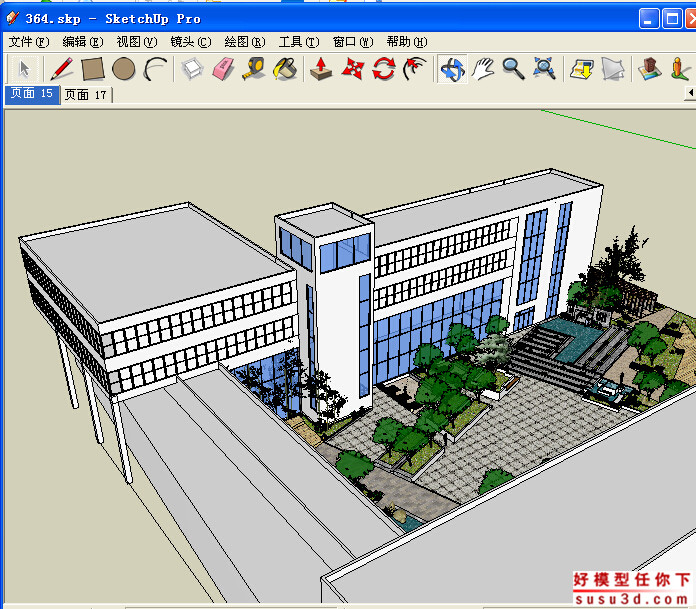The image size is (696, 609).
Task: Open the 视图(V) menu
Action: pos(137,42)
